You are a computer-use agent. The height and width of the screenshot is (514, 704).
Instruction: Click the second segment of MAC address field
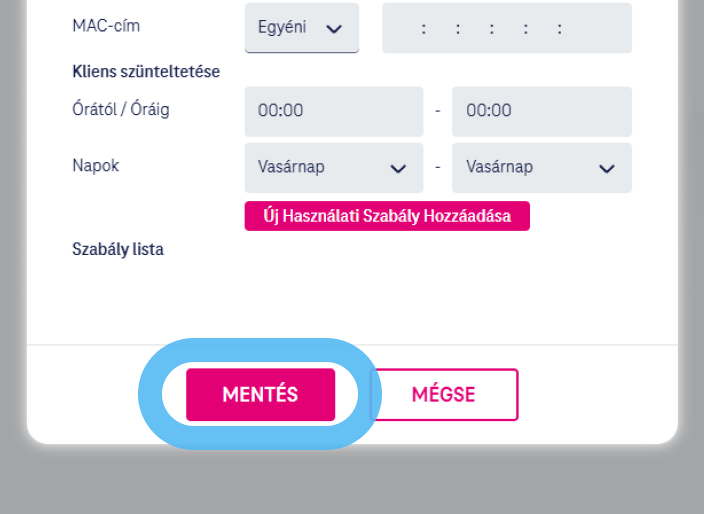click(441, 29)
